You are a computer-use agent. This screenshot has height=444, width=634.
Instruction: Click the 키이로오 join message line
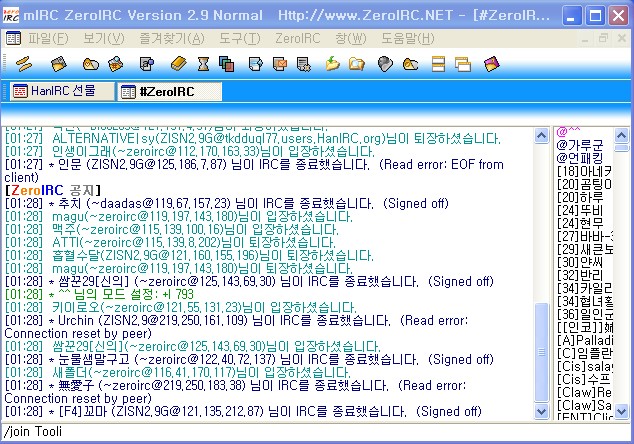(x=181, y=307)
